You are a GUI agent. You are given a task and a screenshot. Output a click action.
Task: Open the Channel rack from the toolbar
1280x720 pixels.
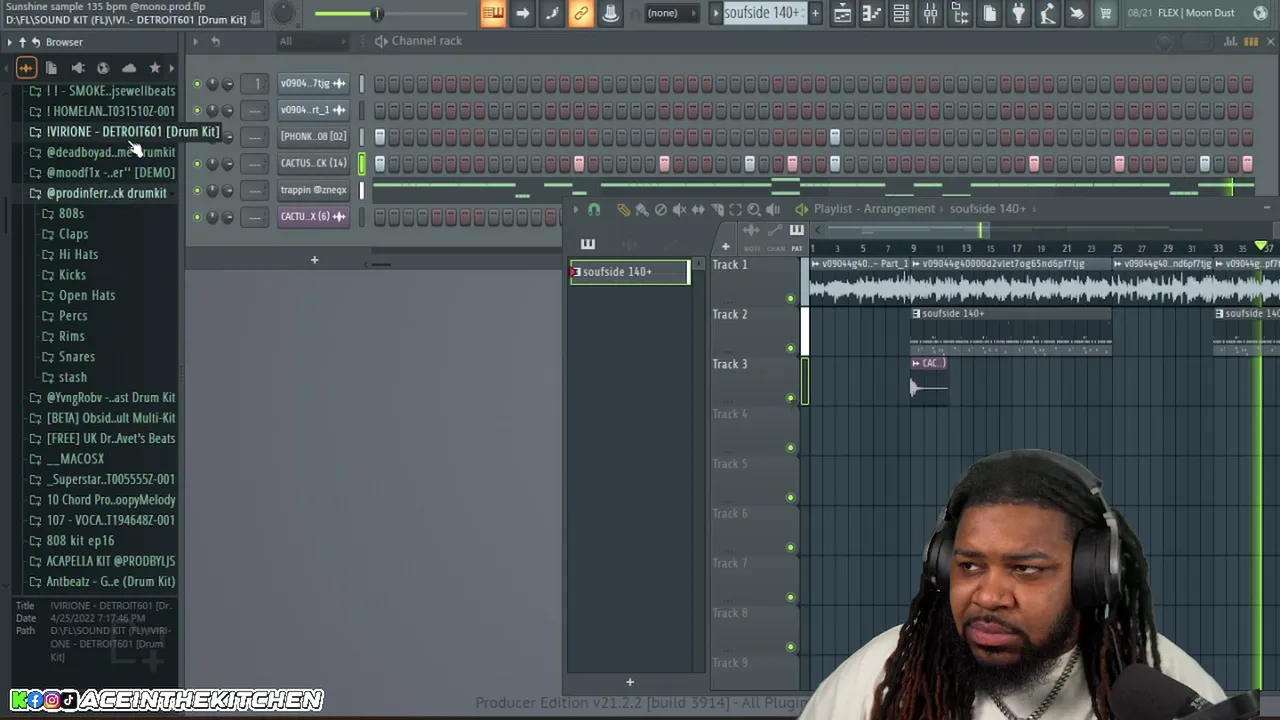901,13
